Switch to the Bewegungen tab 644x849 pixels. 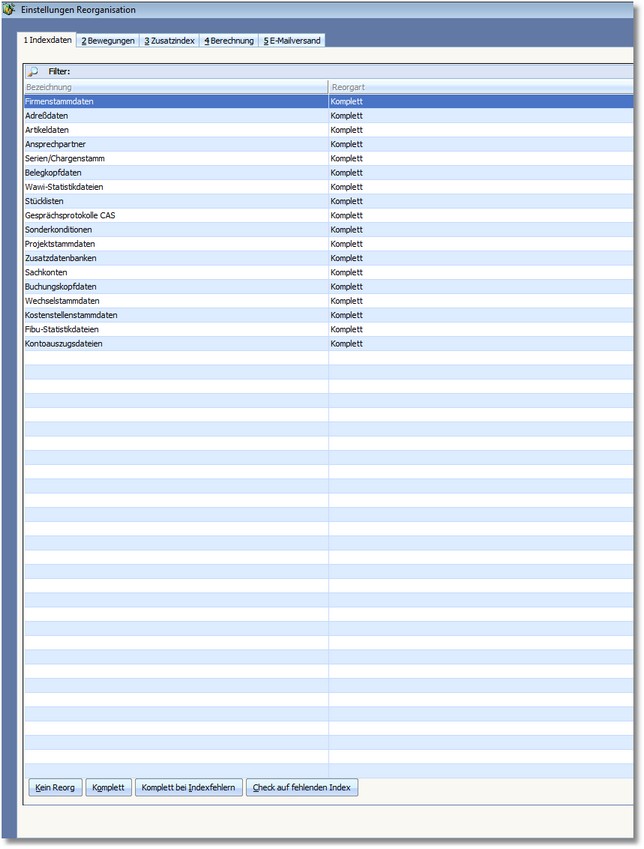click(108, 41)
